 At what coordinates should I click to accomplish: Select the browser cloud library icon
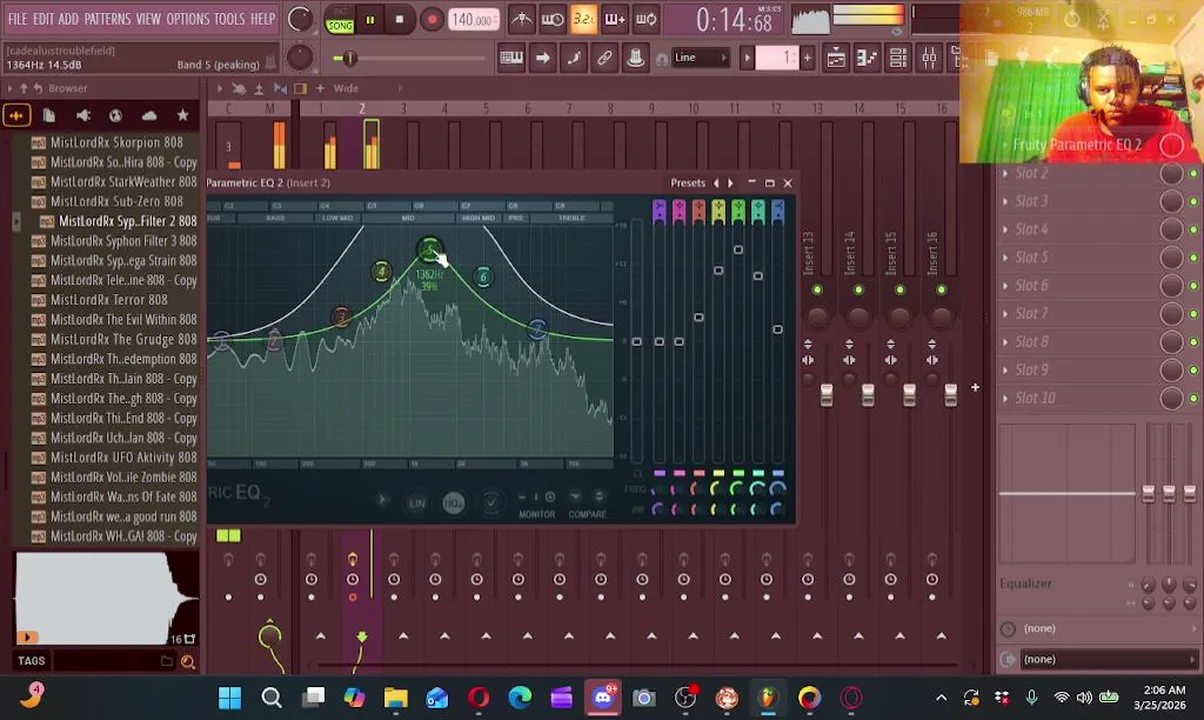149,116
